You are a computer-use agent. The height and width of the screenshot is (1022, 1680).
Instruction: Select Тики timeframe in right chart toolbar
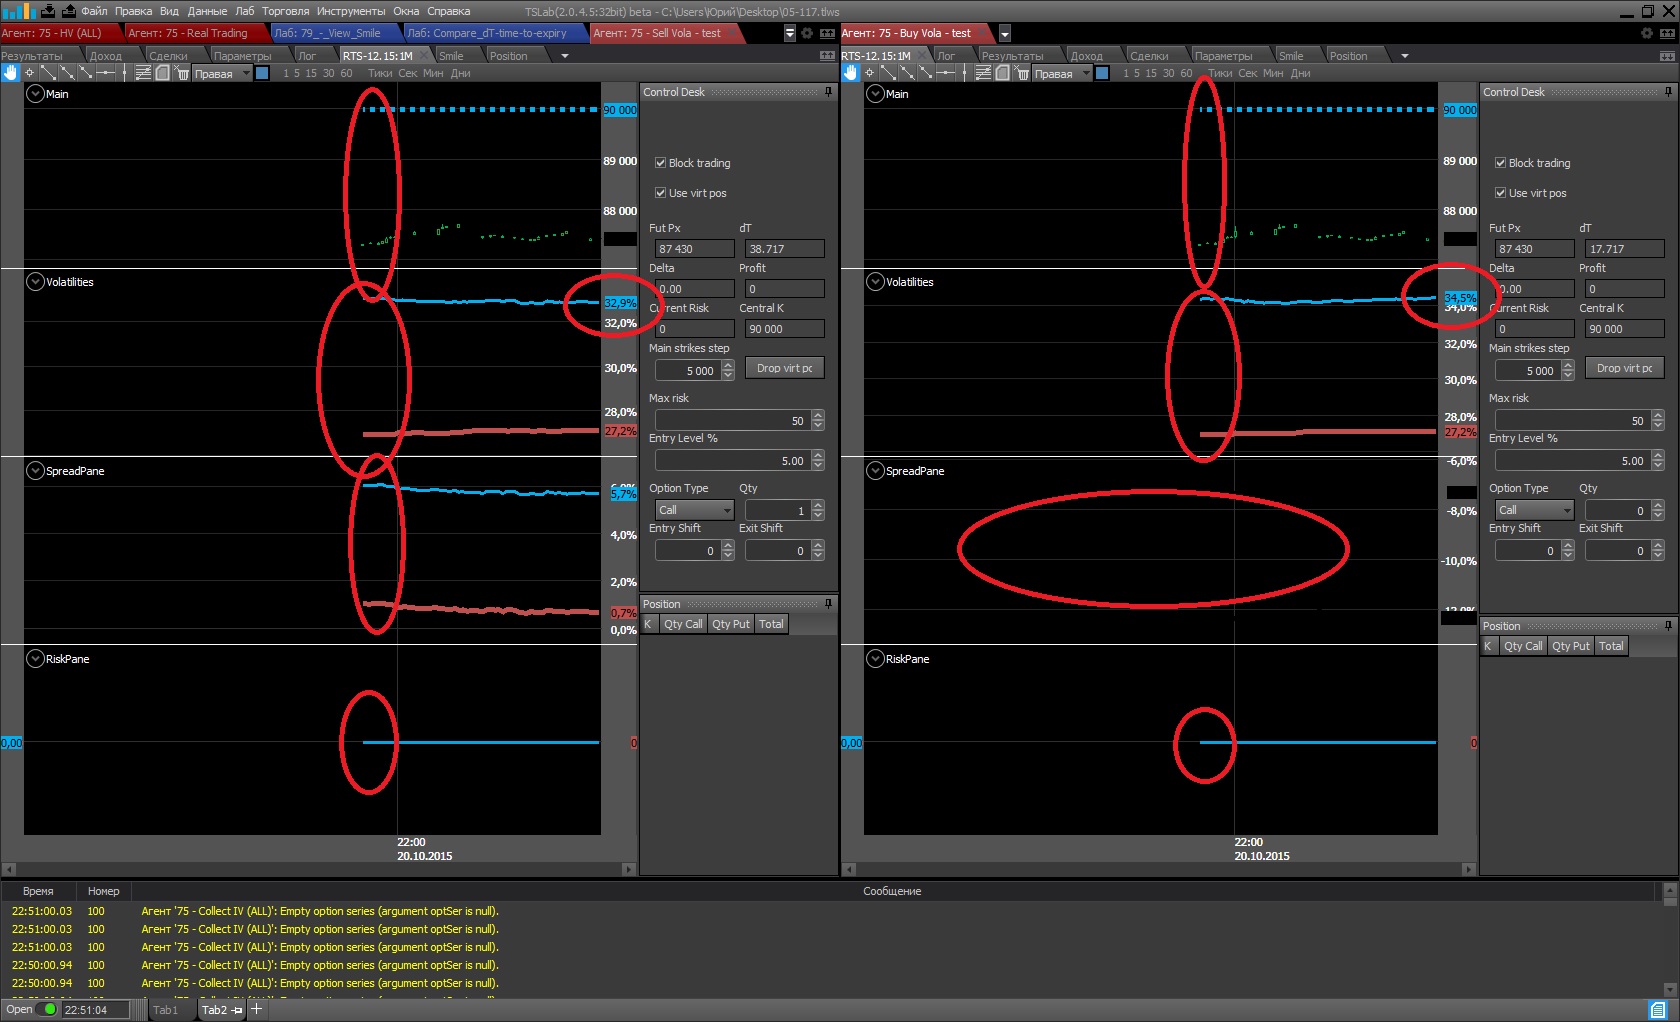click(1220, 73)
